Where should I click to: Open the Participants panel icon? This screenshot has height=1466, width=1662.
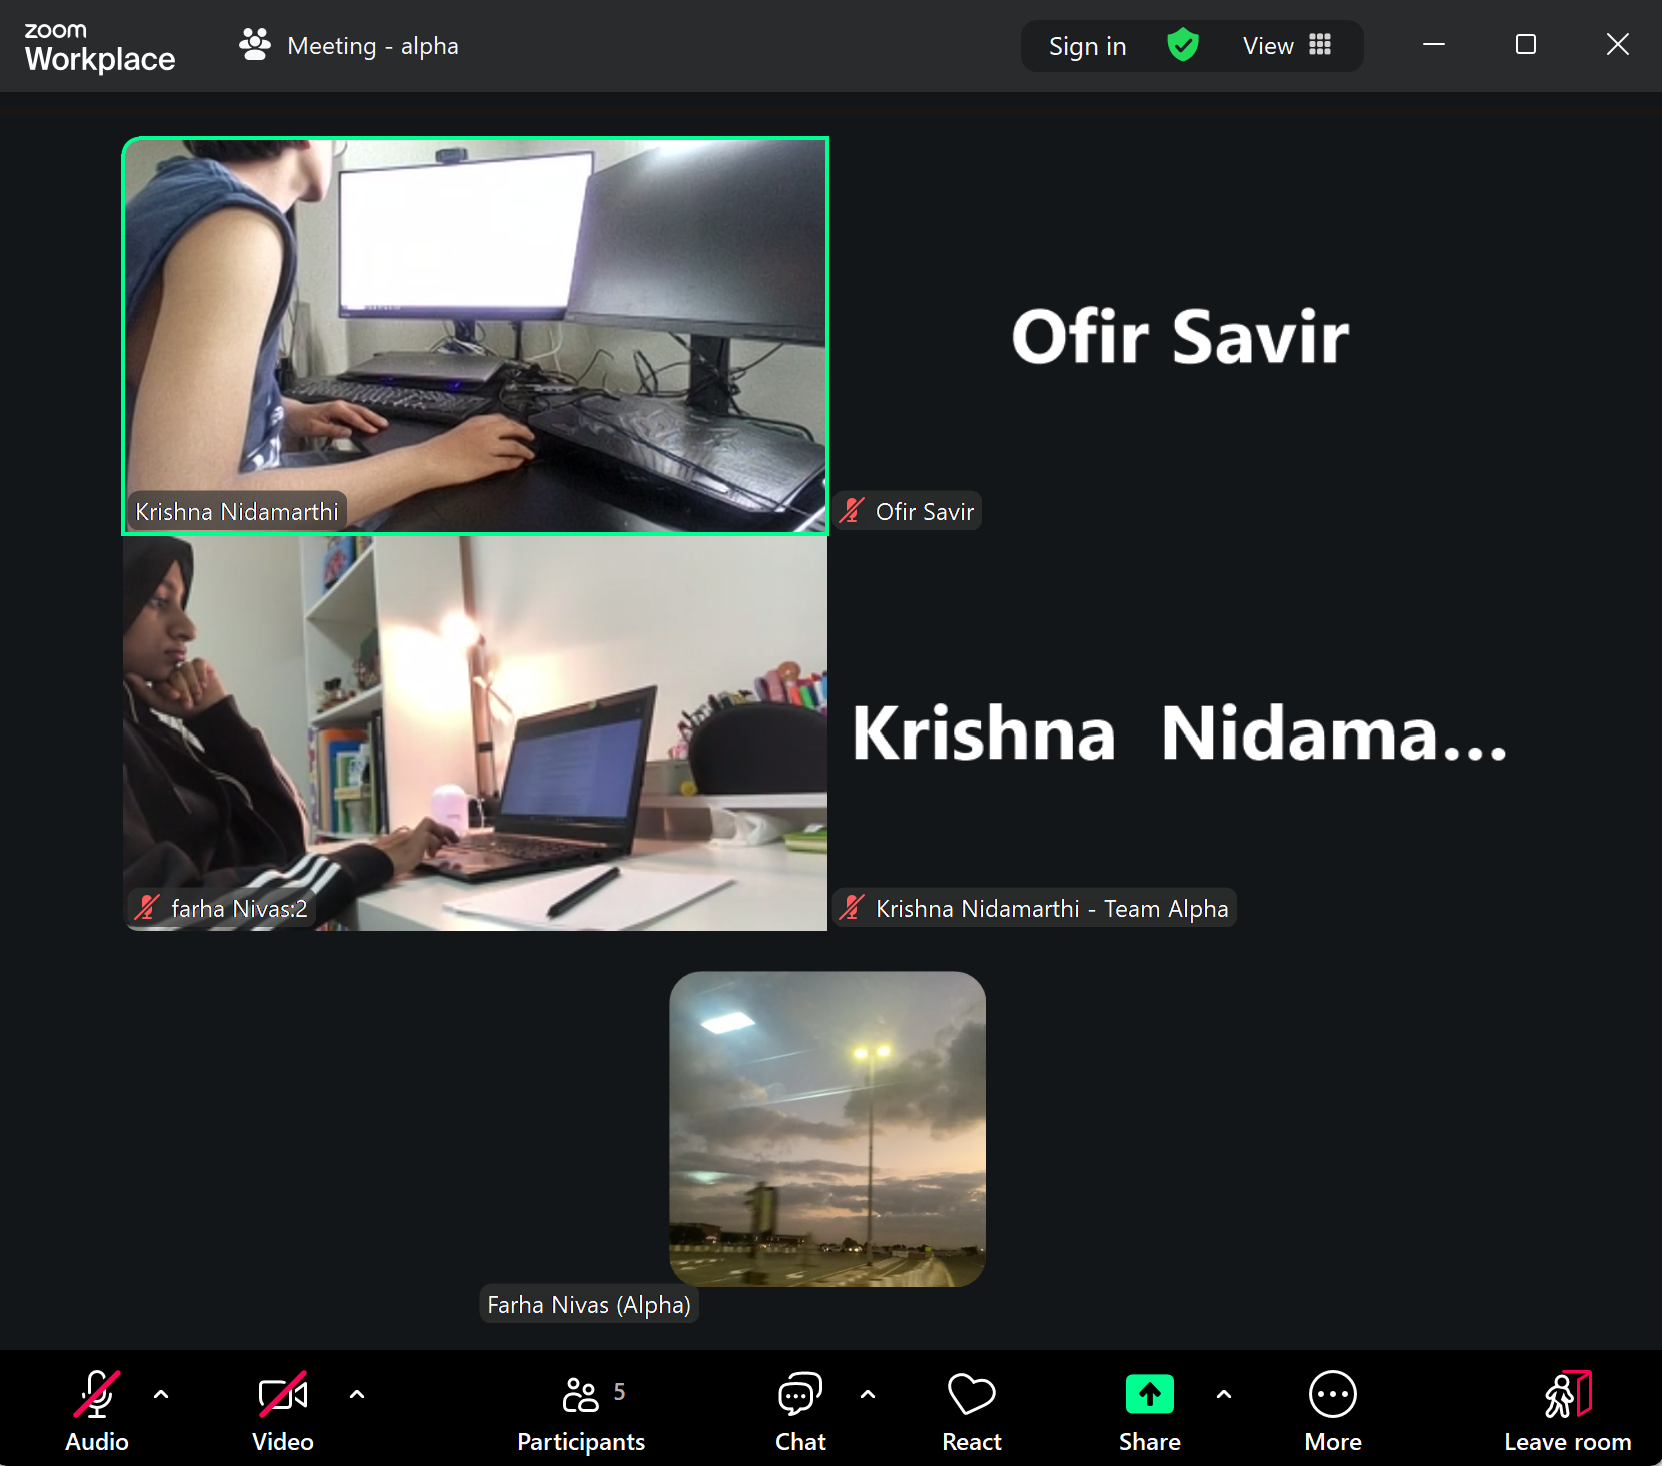click(581, 1395)
